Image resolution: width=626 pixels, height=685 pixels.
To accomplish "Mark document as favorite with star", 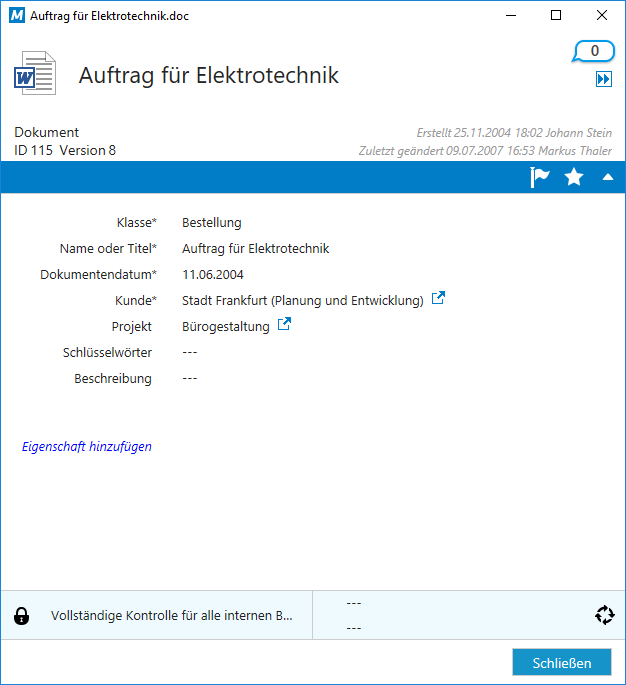I will [x=574, y=177].
